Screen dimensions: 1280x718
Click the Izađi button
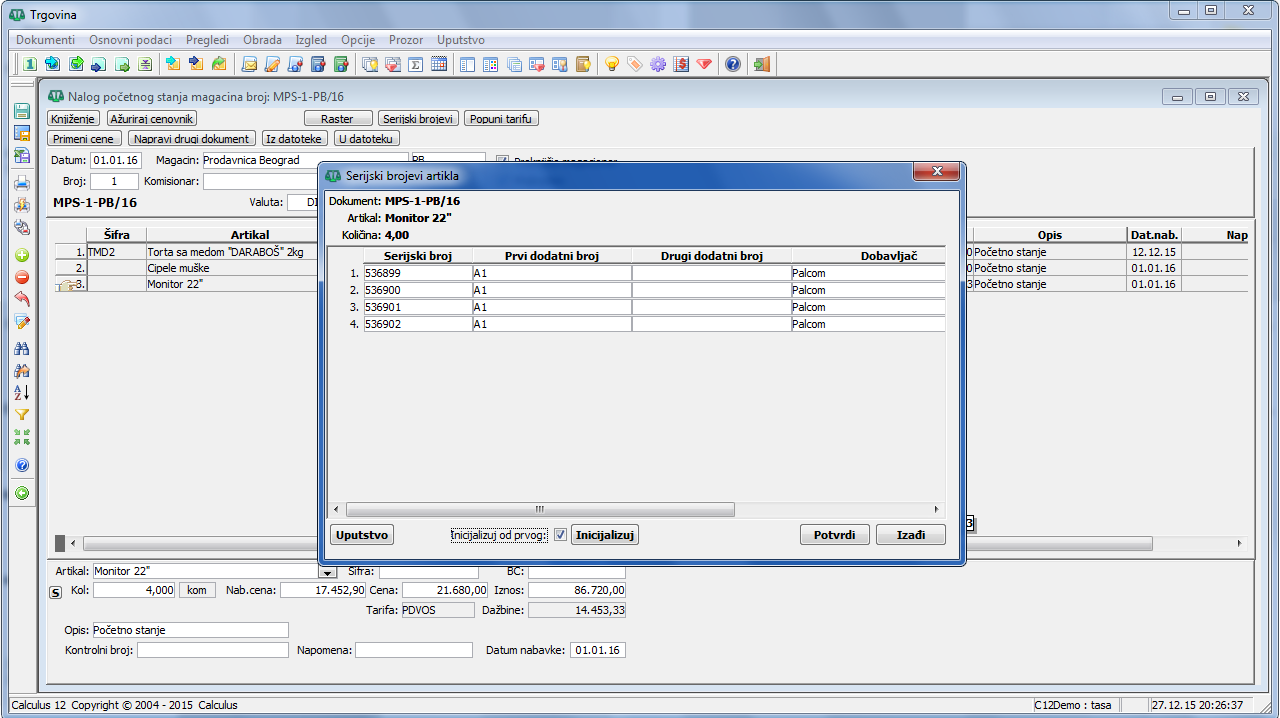point(910,535)
